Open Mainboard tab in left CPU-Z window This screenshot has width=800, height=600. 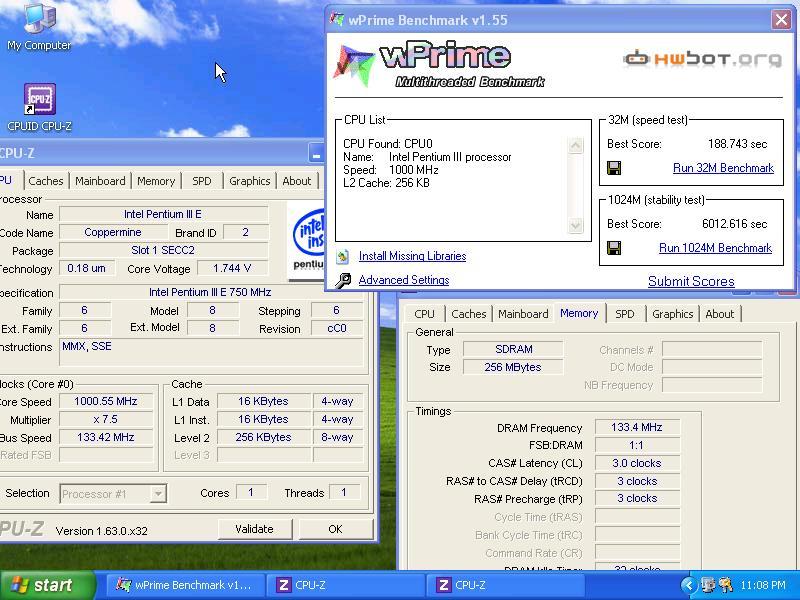click(100, 181)
